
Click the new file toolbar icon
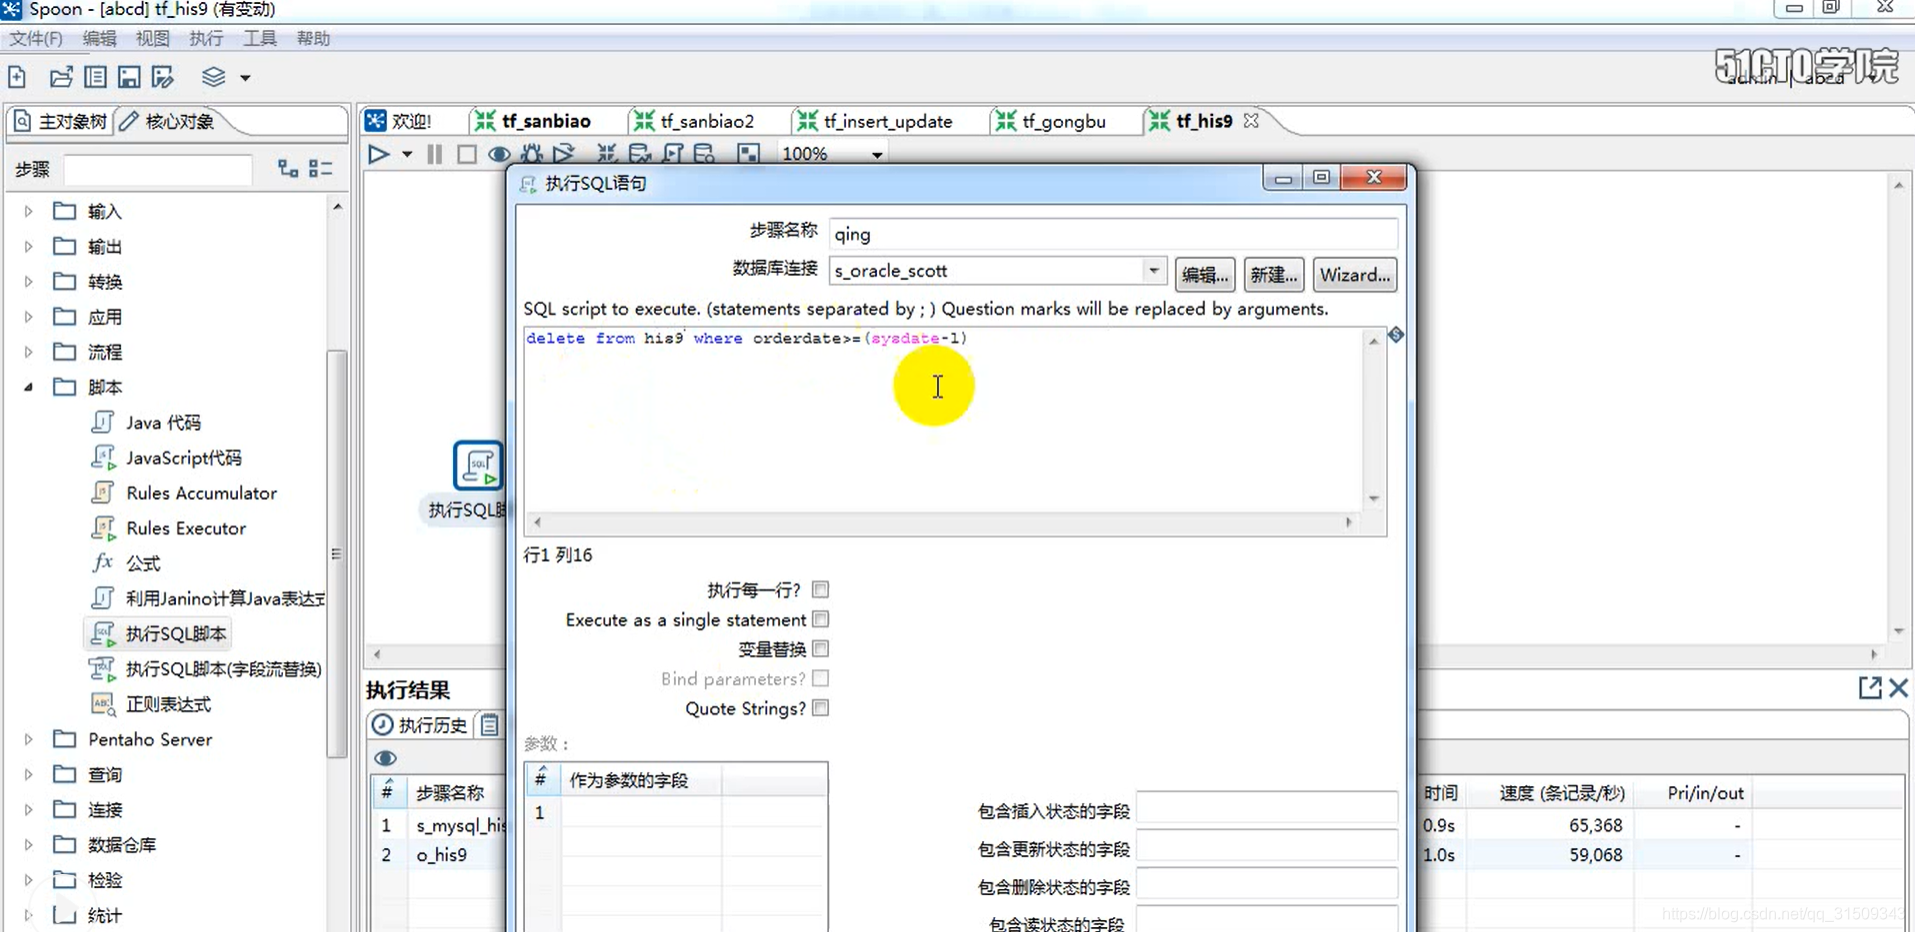(x=17, y=77)
